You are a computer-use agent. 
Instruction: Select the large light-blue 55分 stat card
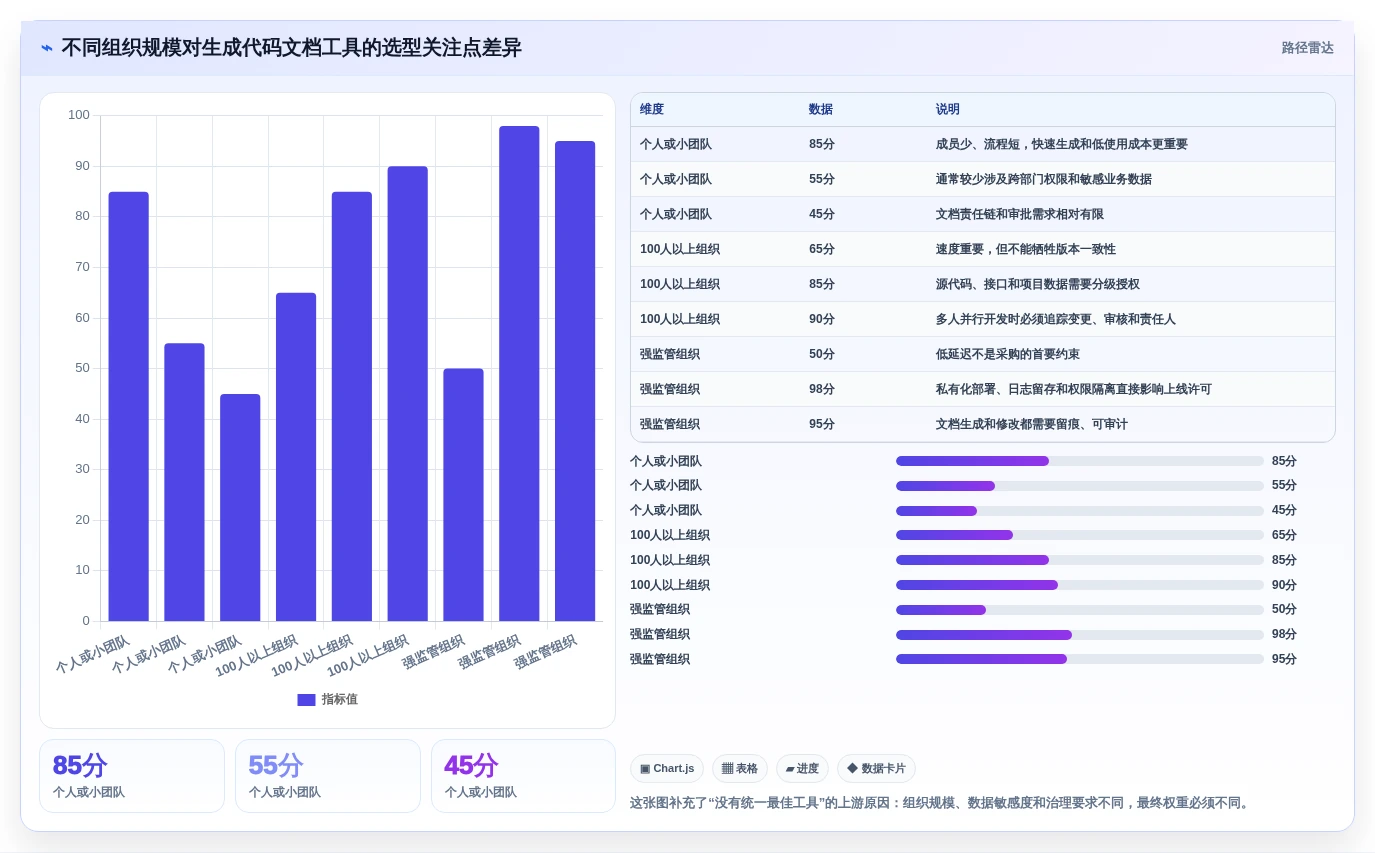pos(328,776)
